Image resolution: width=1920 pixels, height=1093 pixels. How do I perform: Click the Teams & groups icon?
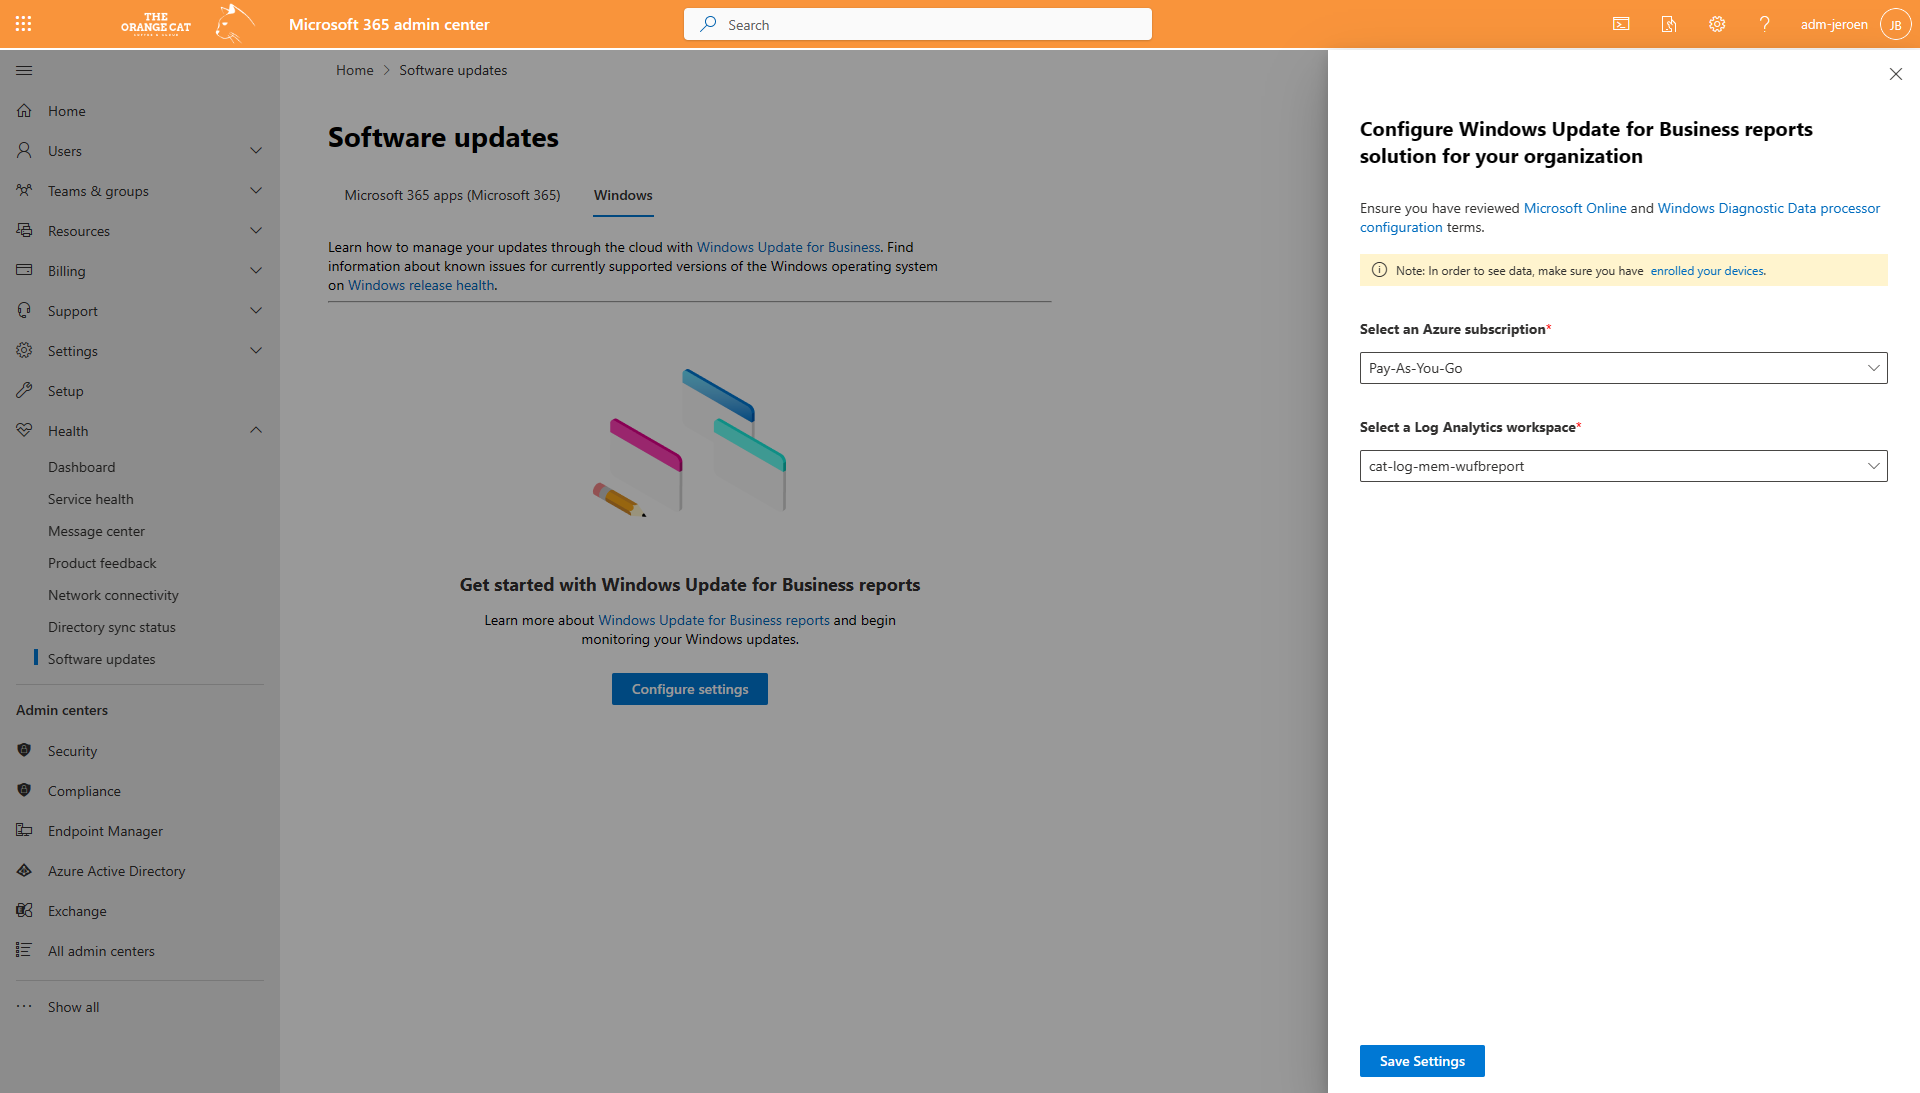[24, 191]
